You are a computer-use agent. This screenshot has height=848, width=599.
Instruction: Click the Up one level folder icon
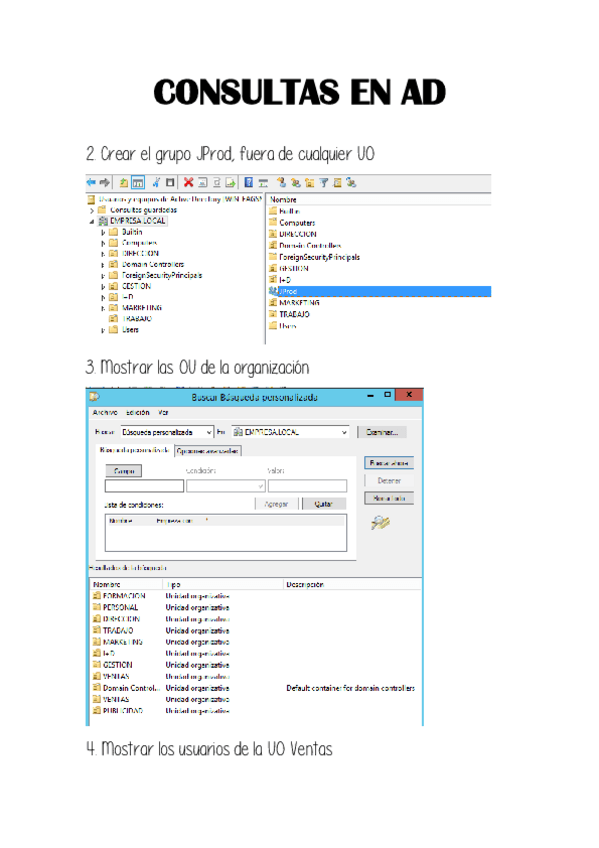coord(124,183)
